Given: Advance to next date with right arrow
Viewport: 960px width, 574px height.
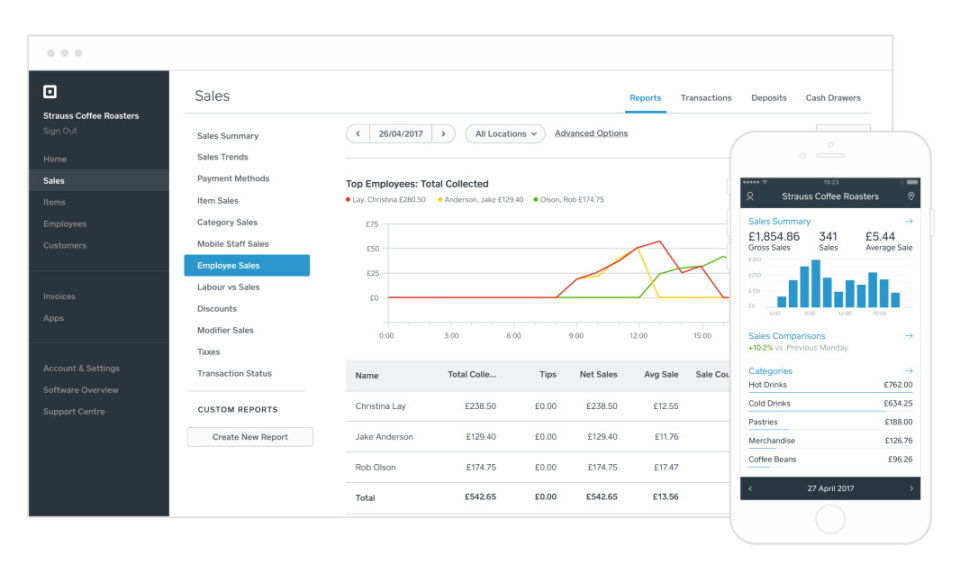Looking at the screenshot, I should click(x=443, y=133).
